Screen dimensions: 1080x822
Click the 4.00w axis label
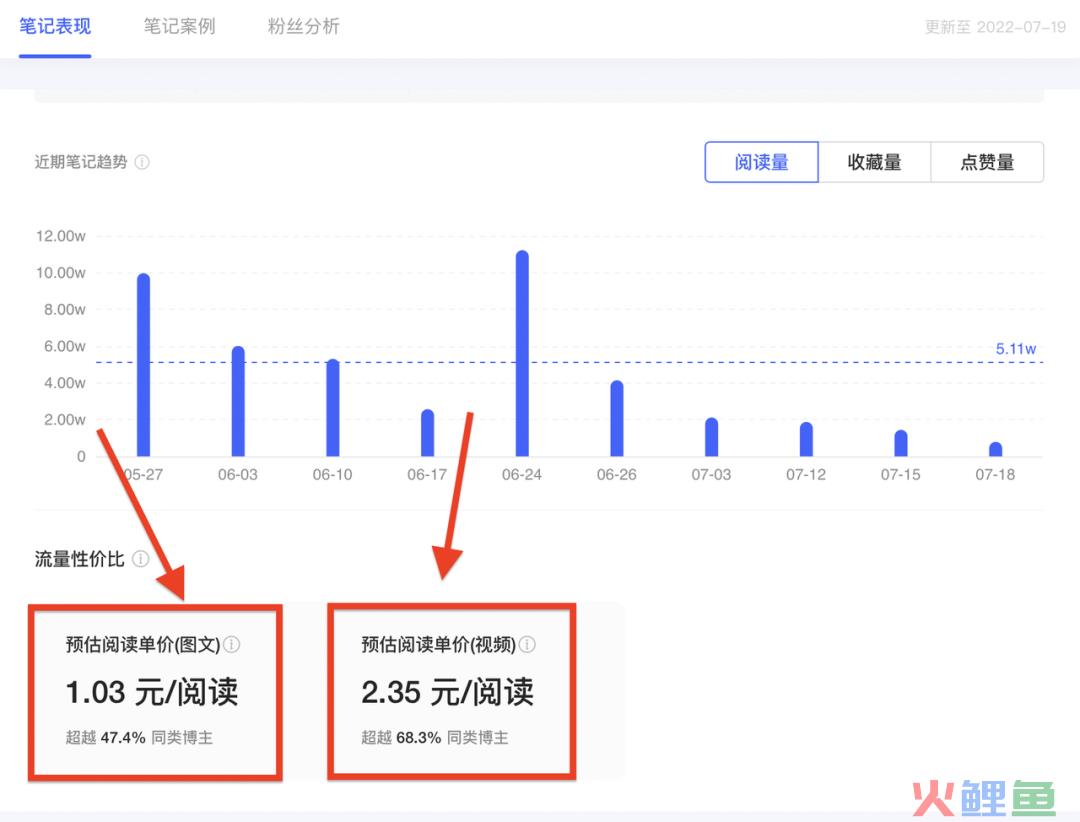click(65, 383)
